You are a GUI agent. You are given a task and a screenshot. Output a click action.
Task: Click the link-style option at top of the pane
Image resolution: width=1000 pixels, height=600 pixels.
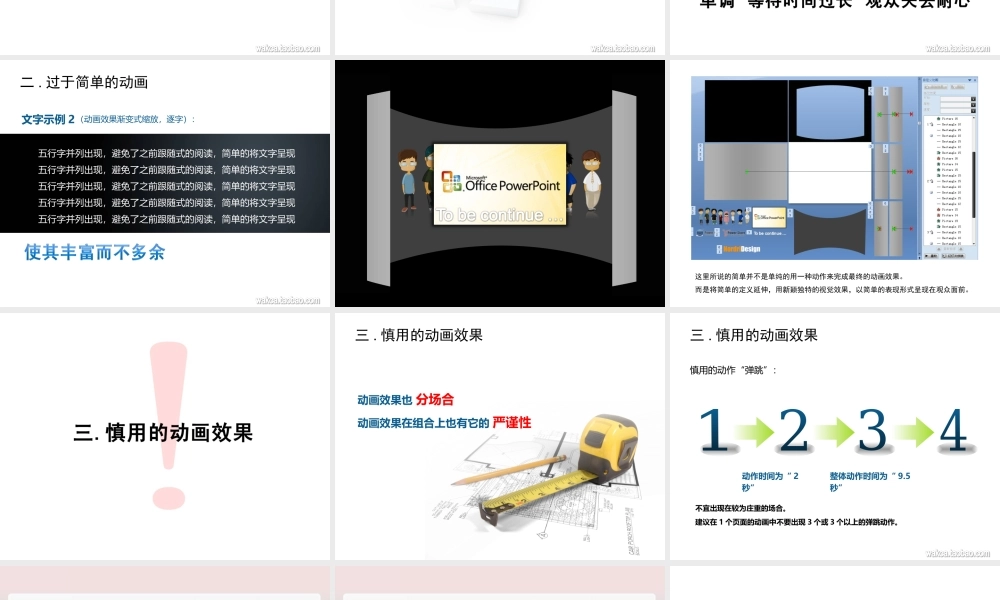(x=935, y=87)
